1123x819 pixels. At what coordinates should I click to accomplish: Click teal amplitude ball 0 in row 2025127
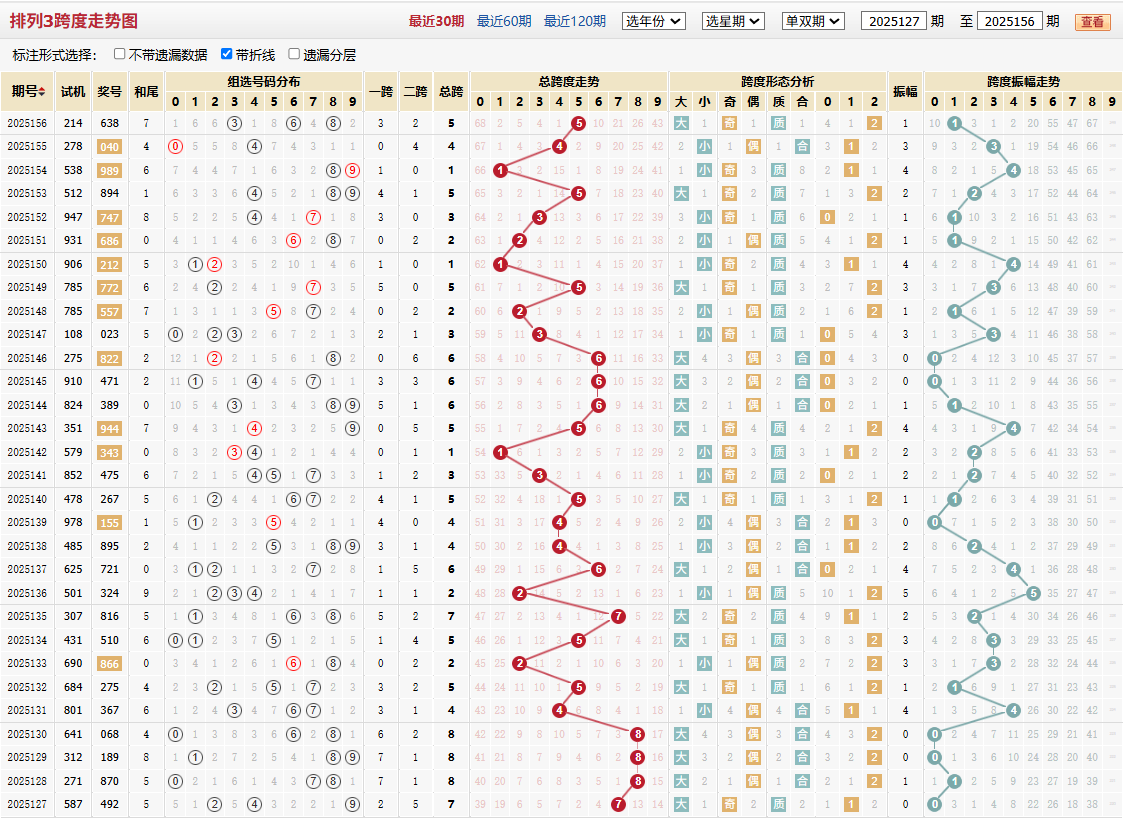coord(934,804)
